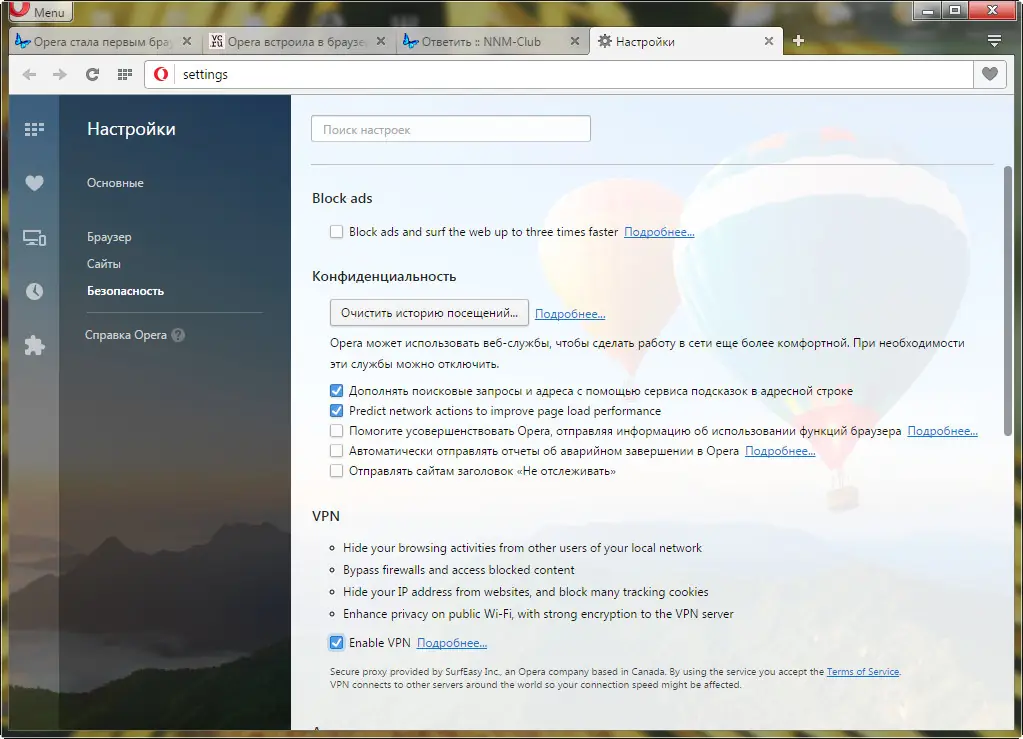Click the 'Поиск настроек' search field
Screen dimensions: 1023x739
click(x=451, y=129)
